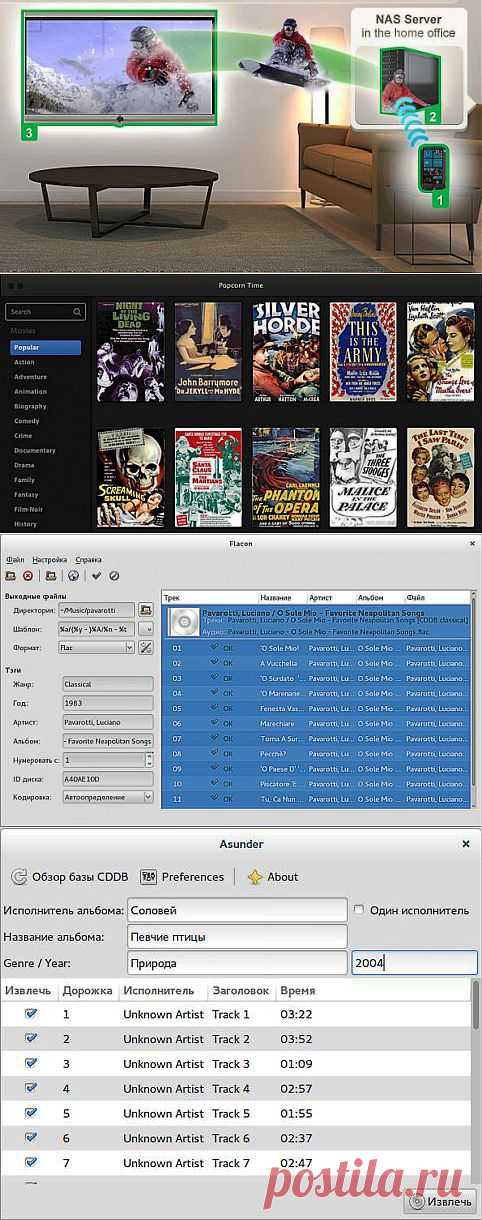Image resolution: width=482 pixels, height=1220 pixels.
Task: Click OK status icon of Flacon track 05
Action: click(x=214, y=708)
